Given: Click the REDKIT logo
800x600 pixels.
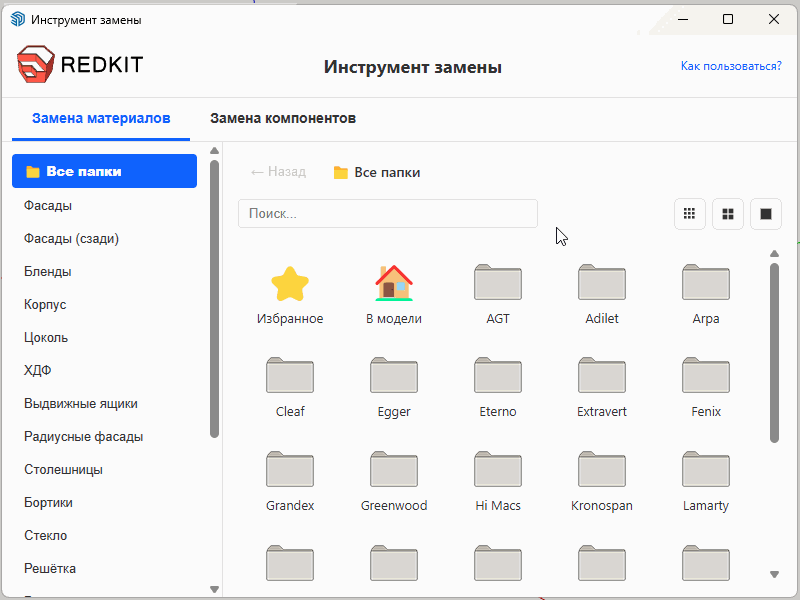Looking at the screenshot, I should 80,64.
